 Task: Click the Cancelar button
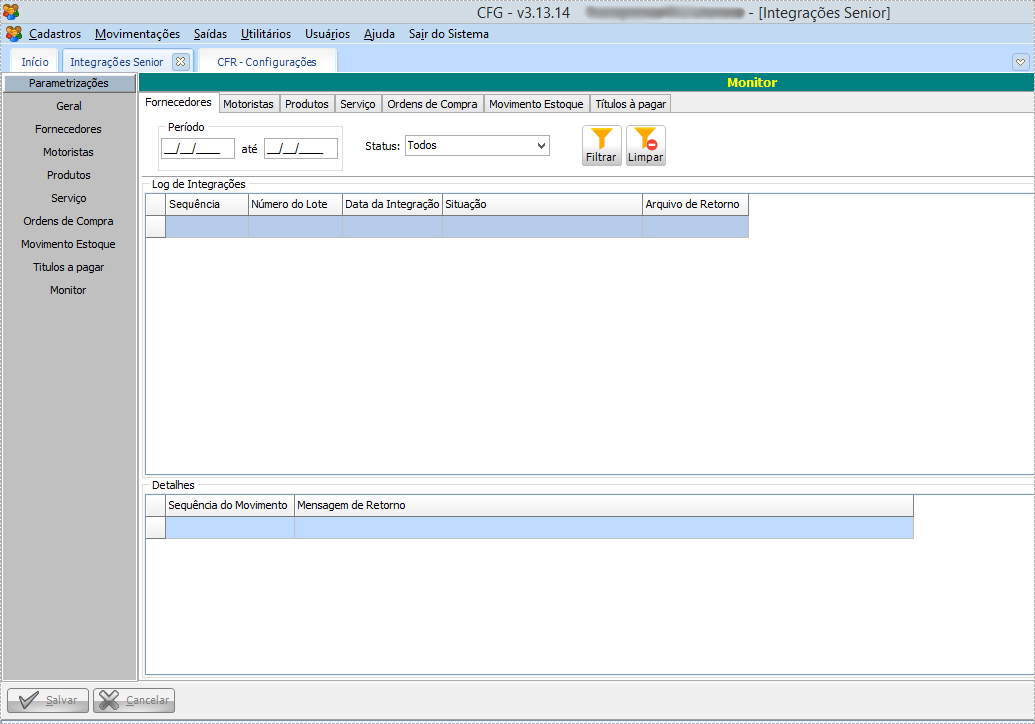[x=134, y=700]
